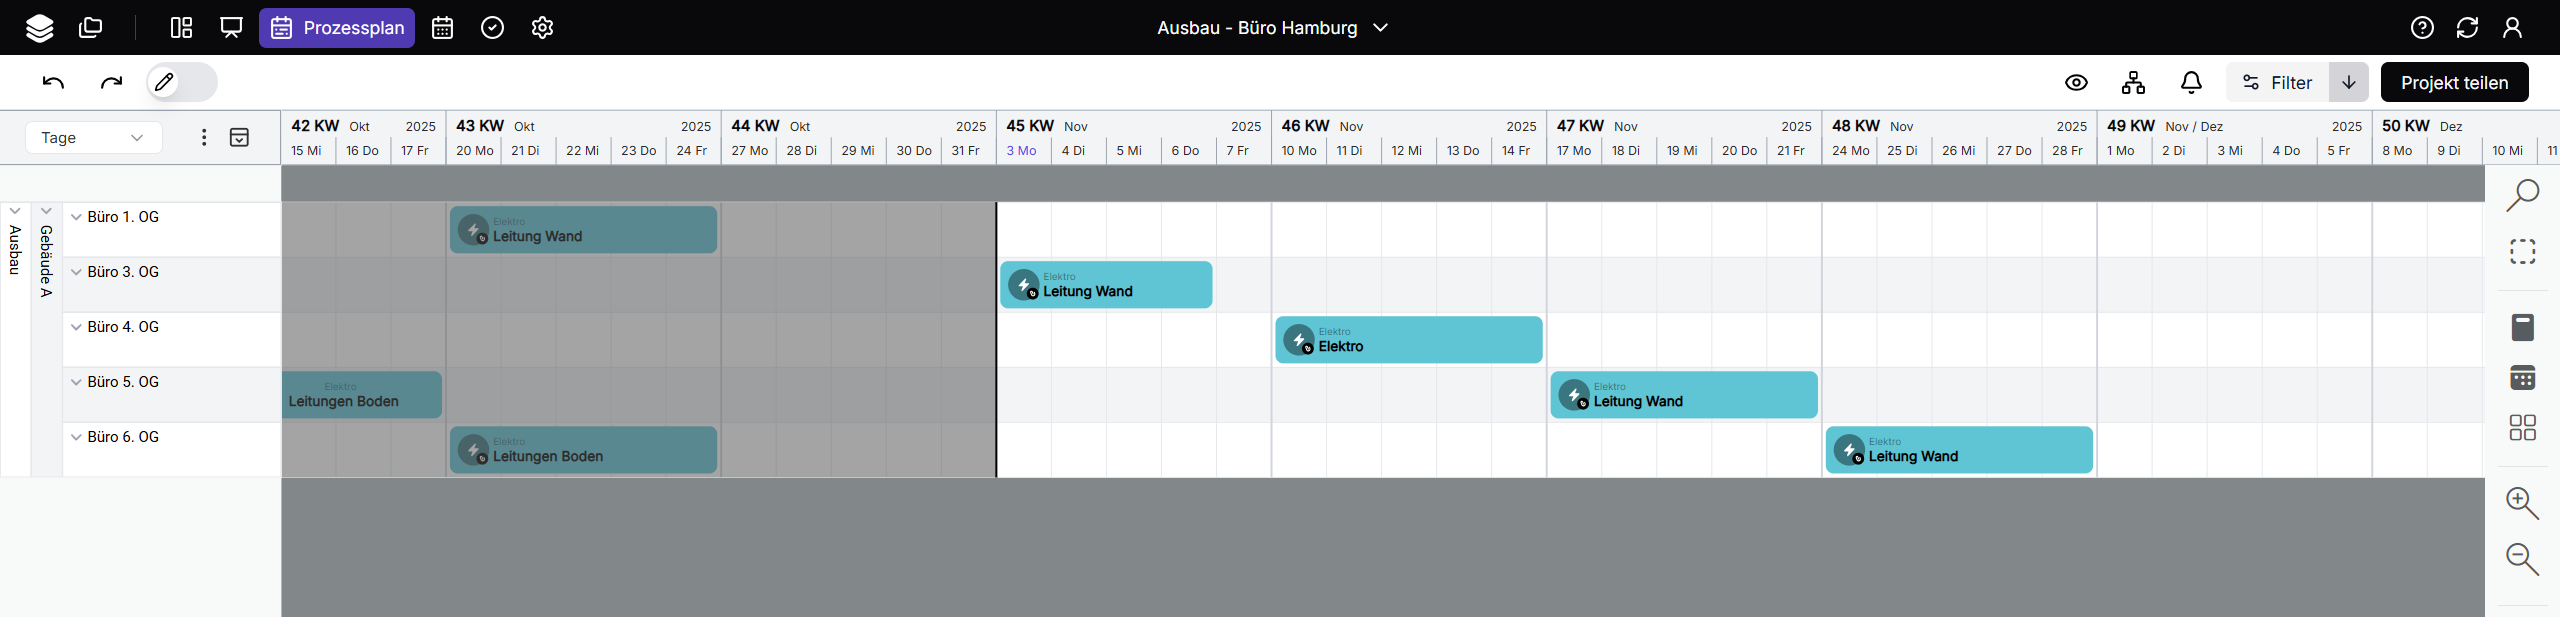Collapse the Gebäude A group
This screenshot has width=2560, height=617.
point(46,212)
